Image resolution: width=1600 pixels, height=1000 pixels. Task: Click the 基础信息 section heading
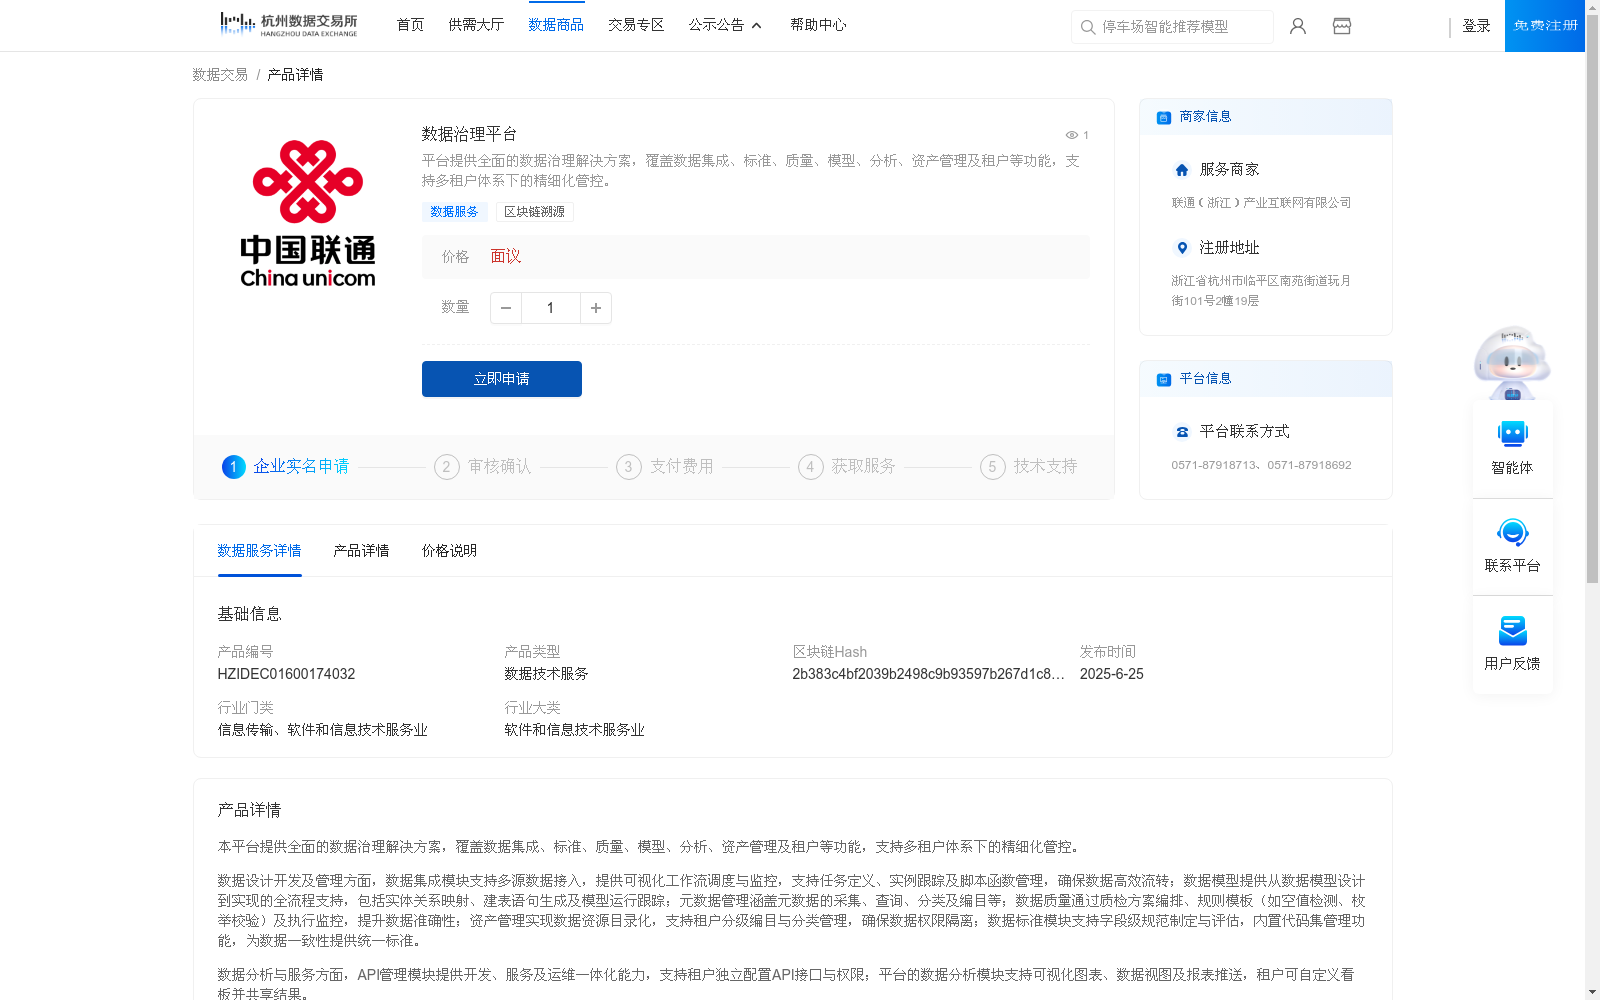click(249, 614)
